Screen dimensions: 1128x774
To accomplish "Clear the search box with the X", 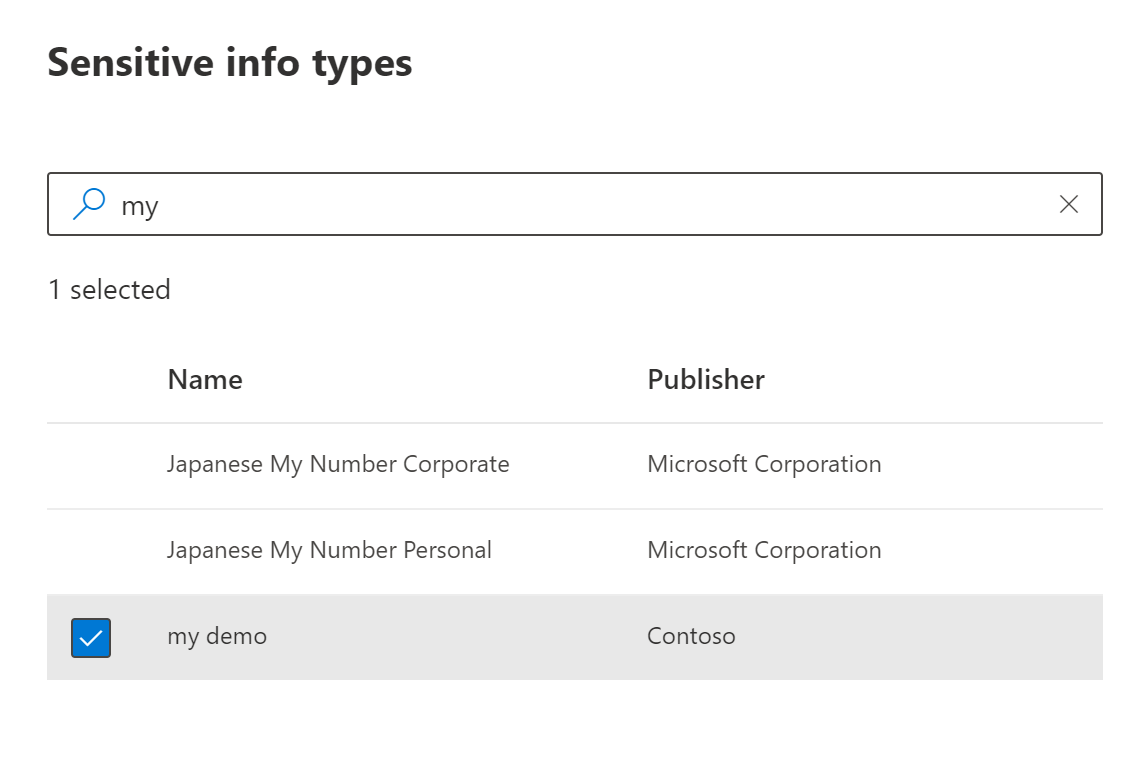I will pos(1068,204).
